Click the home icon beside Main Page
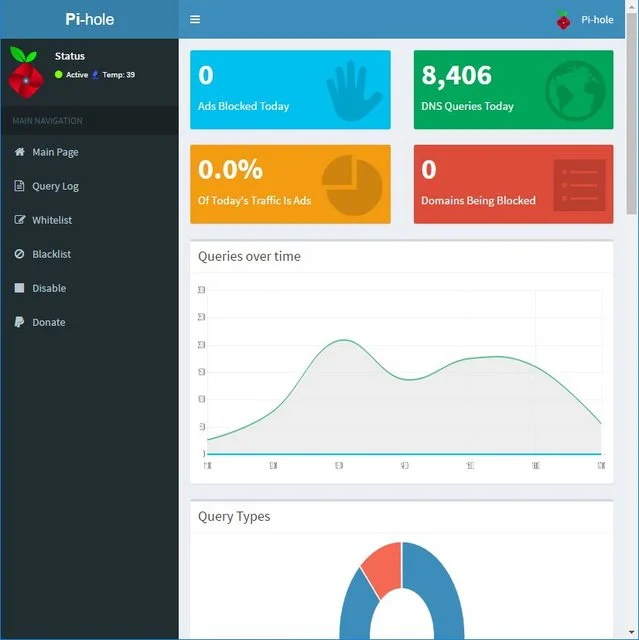Viewport: 639px width, 640px height. coord(19,152)
